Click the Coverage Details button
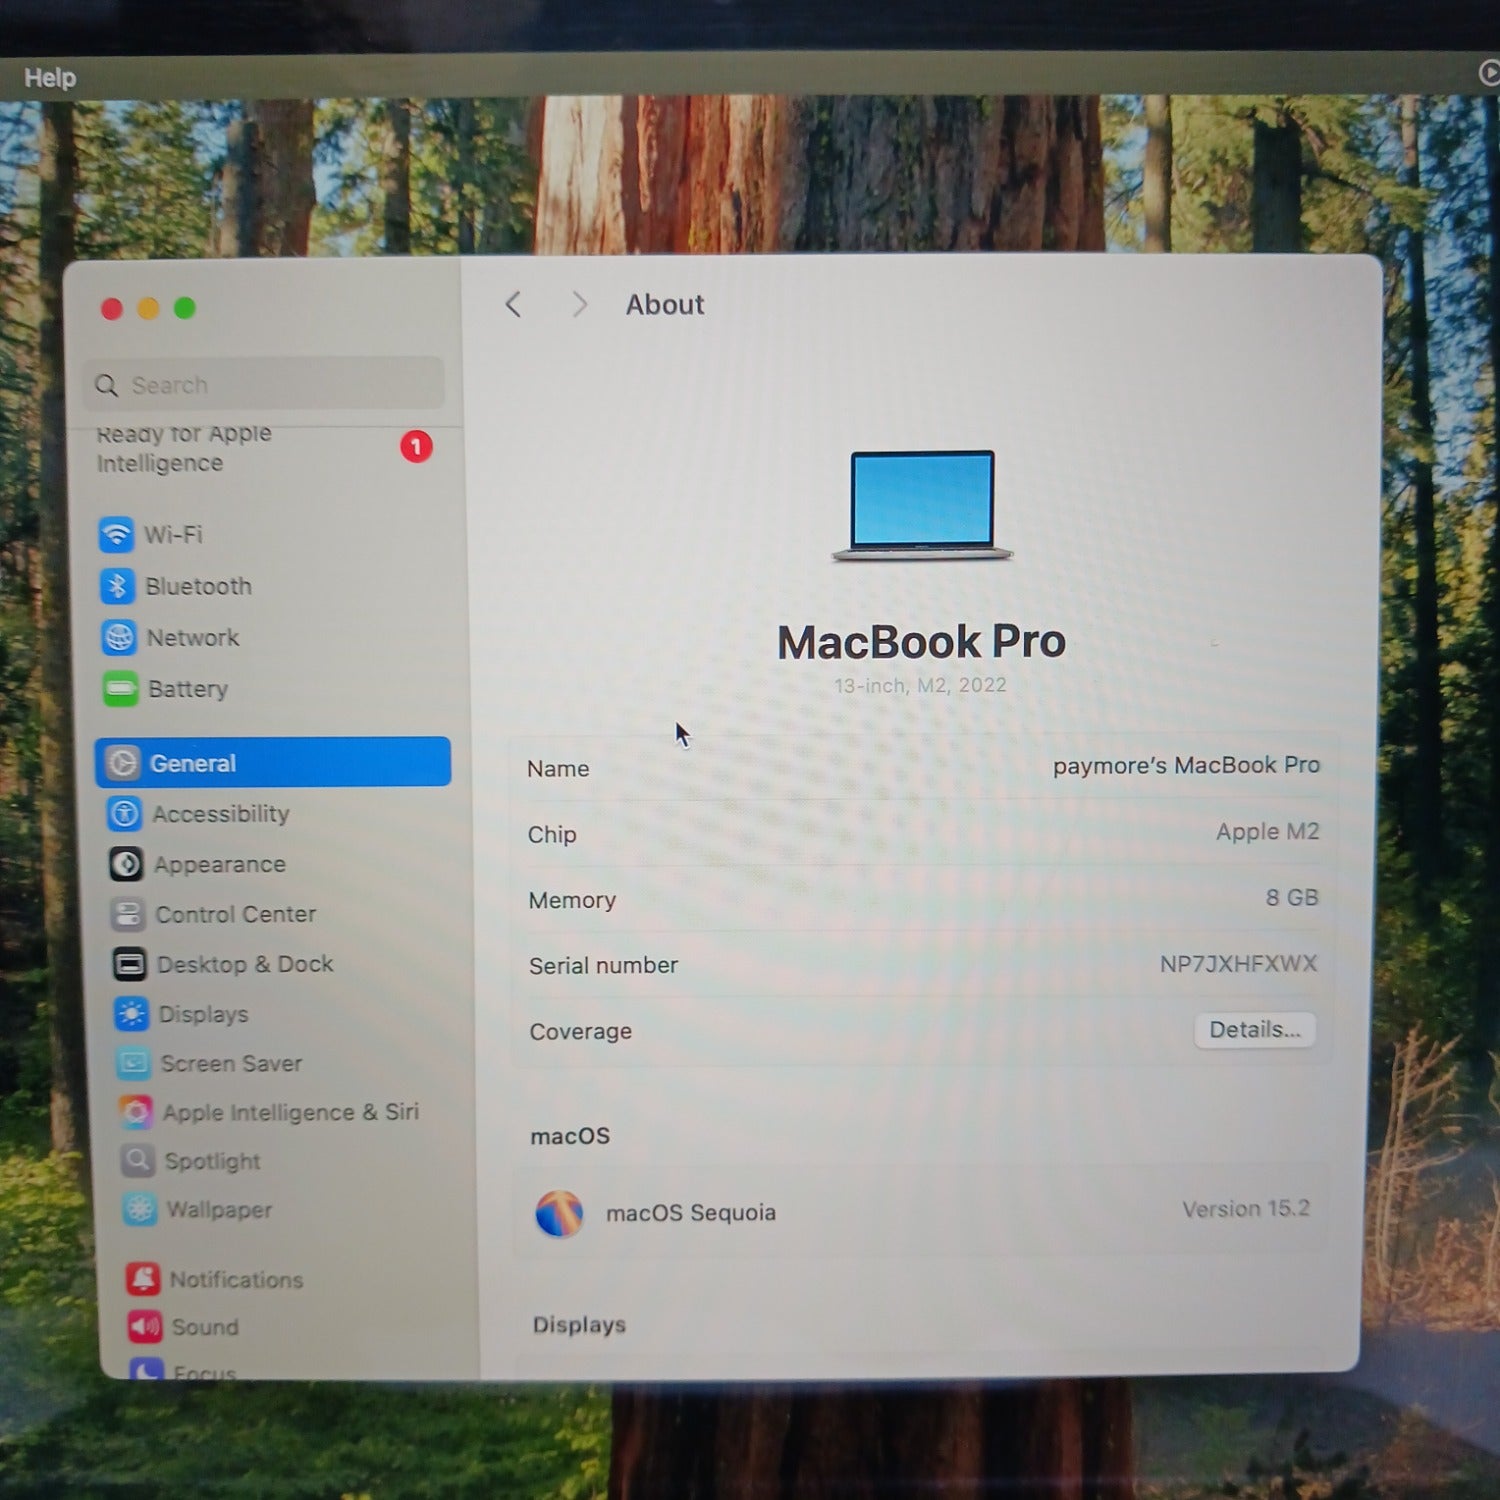 pyautogui.click(x=1254, y=1030)
